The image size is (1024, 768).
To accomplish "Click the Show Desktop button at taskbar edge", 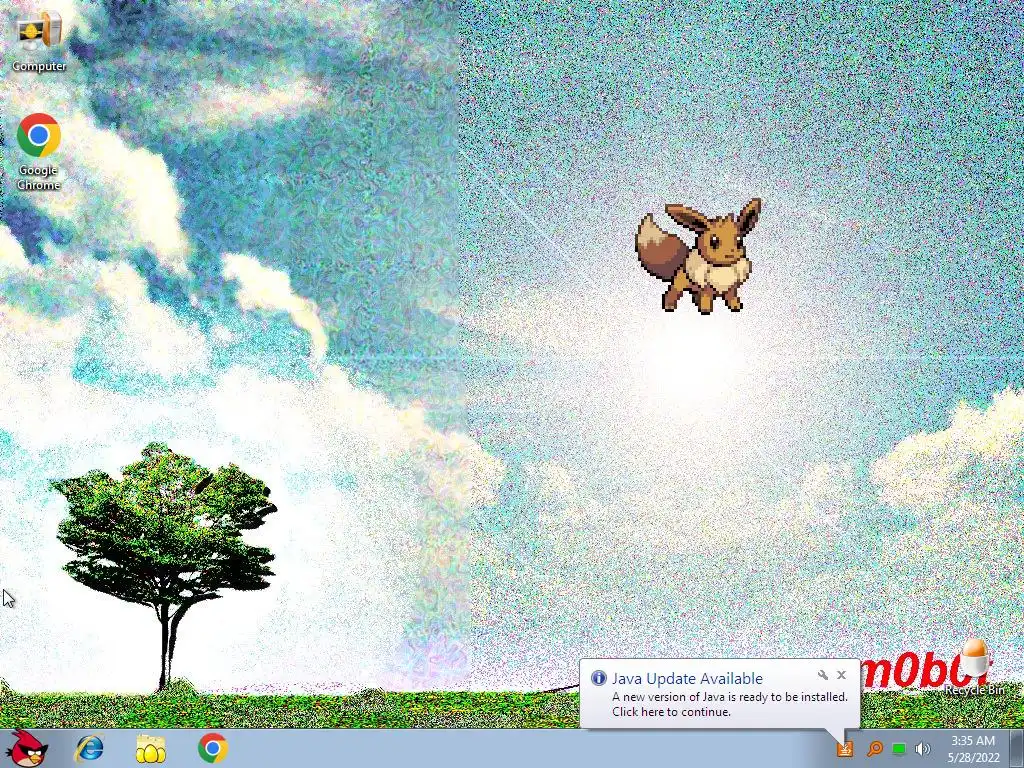I will click(1017, 748).
